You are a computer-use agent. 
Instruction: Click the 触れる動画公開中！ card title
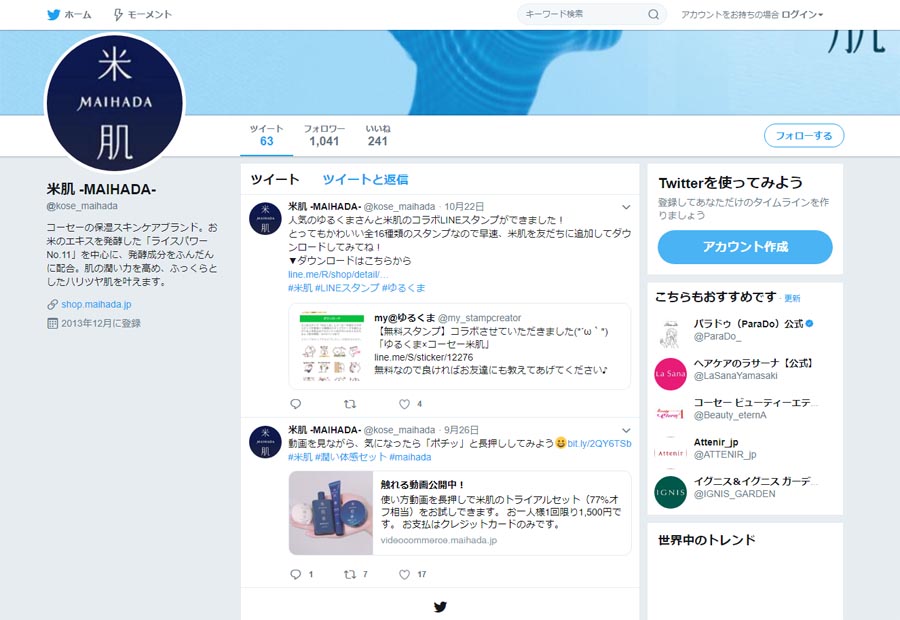point(422,485)
